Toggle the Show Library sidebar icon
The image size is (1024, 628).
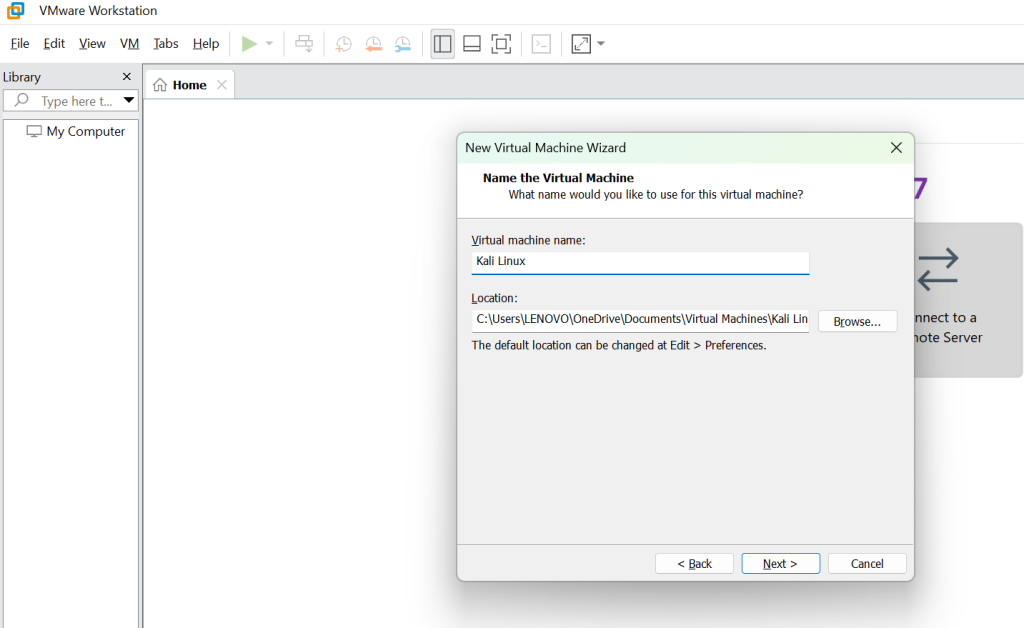click(x=442, y=44)
